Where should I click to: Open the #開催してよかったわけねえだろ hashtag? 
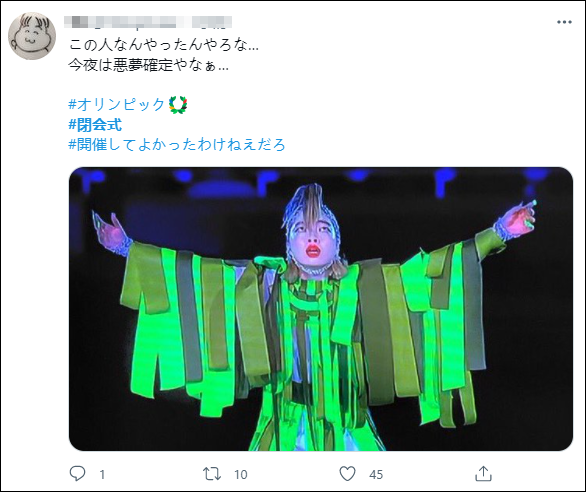(x=177, y=144)
